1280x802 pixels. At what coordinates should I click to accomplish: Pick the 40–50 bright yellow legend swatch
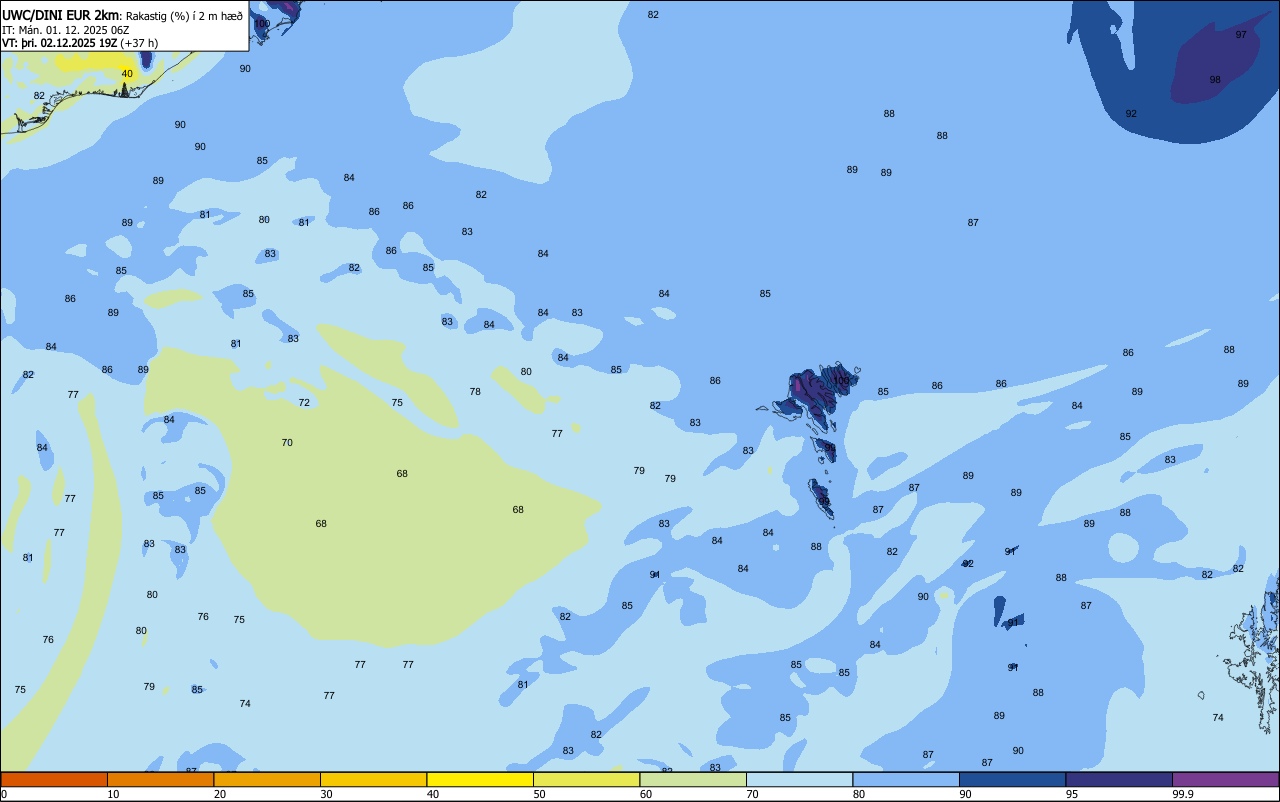pyautogui.click(x=480, y=779)
